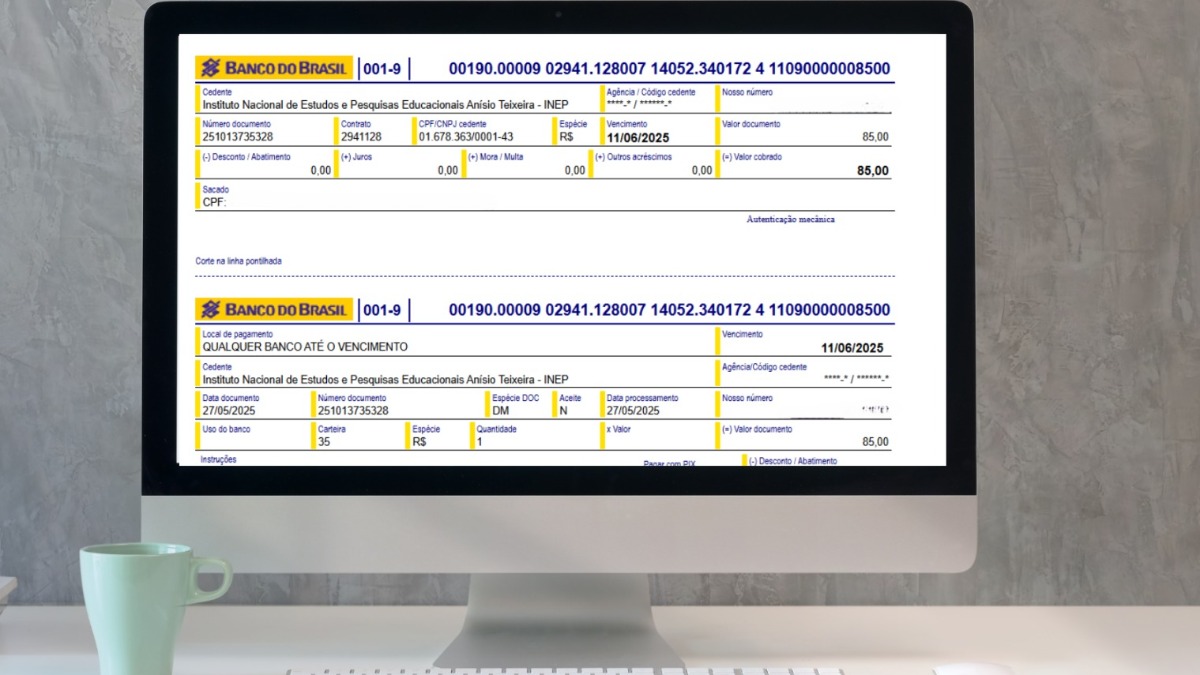The image size is (1200, 675).
Task: Click the 'Nosso número' field beside Data processamento
Action: [x=804, y=404]
